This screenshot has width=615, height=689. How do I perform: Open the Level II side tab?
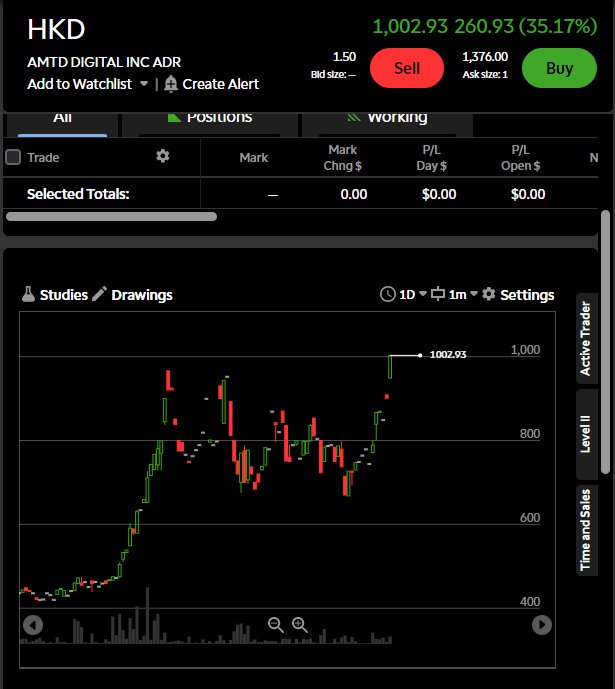tap(586, 434)
